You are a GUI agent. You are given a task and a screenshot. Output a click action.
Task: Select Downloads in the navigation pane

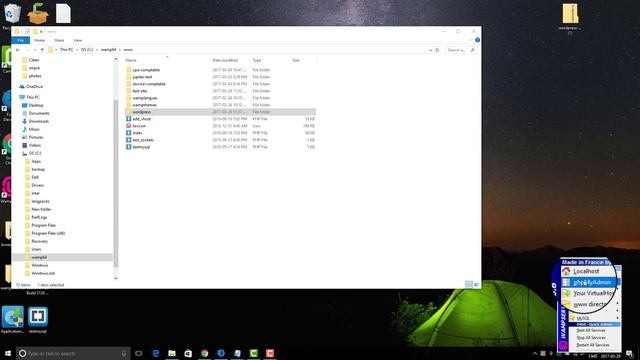(38, 121)
